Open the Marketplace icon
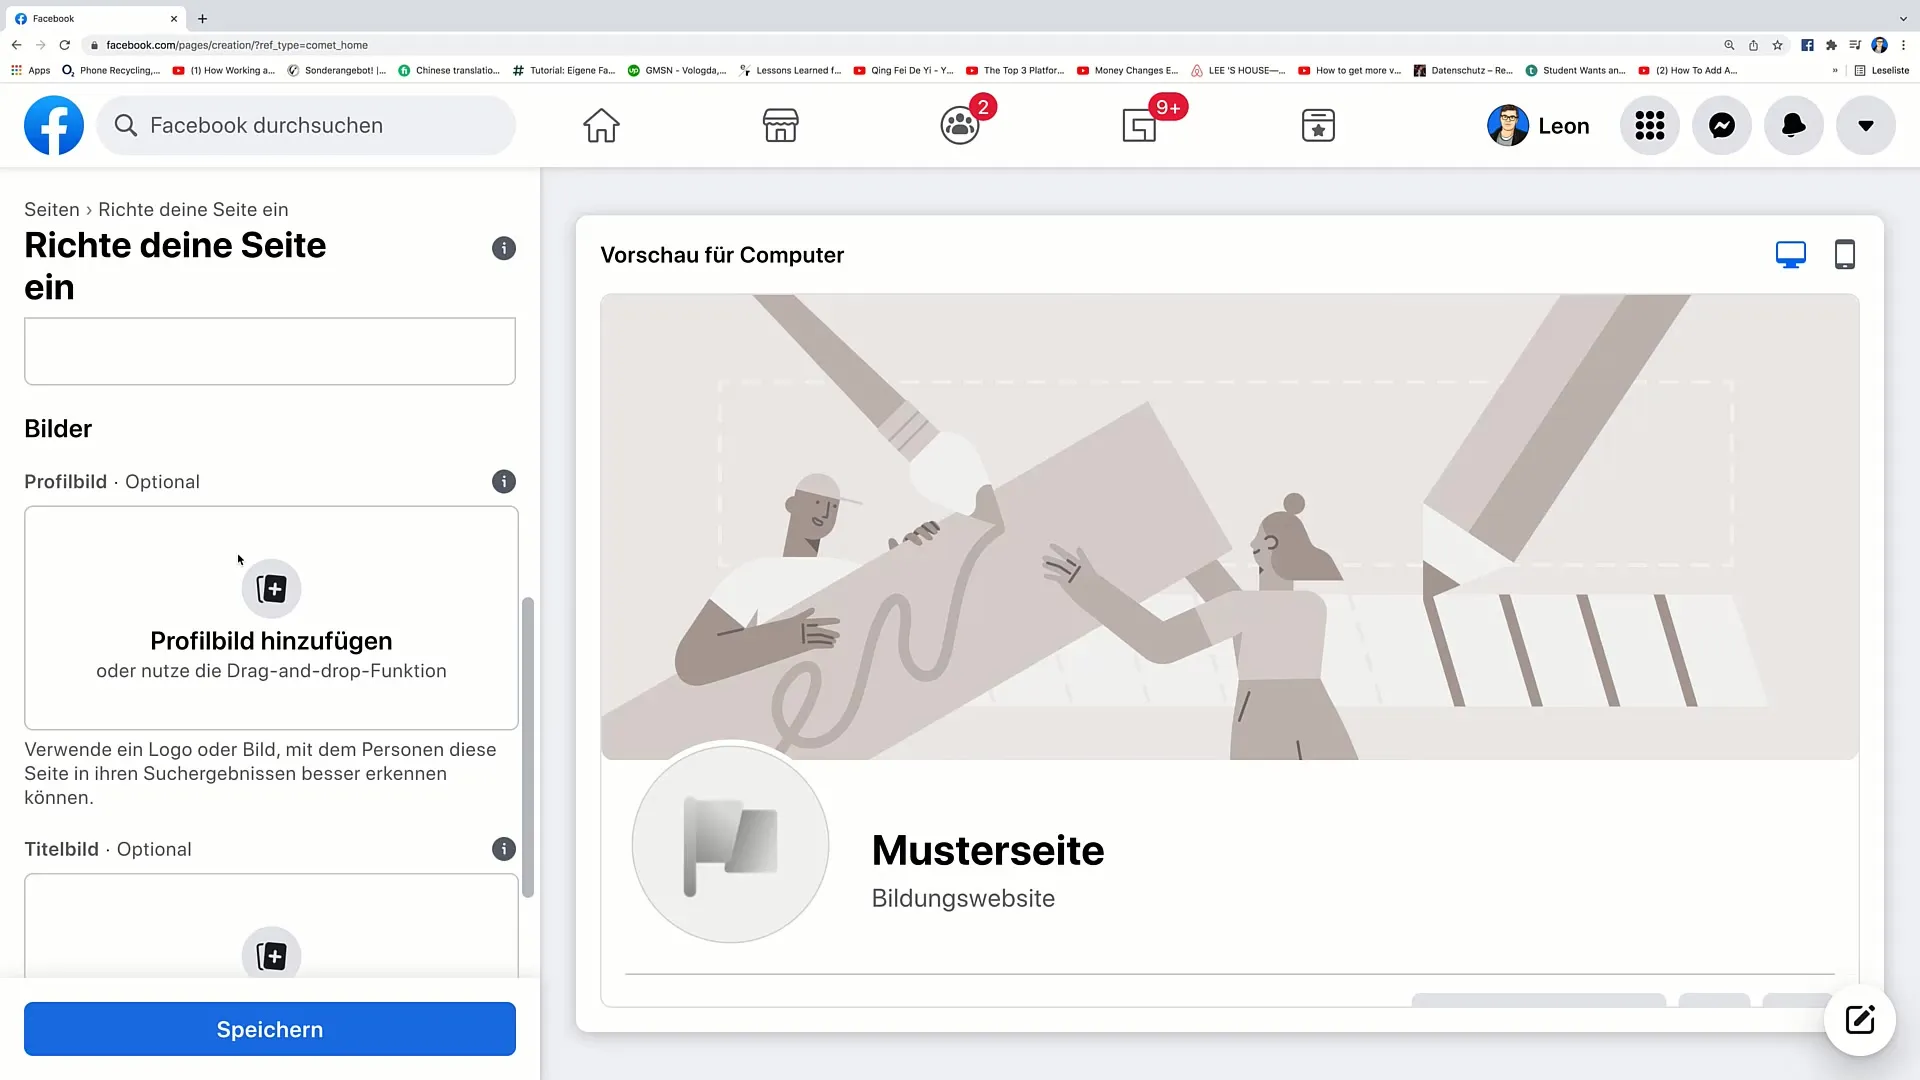 (x=779, y=125)
